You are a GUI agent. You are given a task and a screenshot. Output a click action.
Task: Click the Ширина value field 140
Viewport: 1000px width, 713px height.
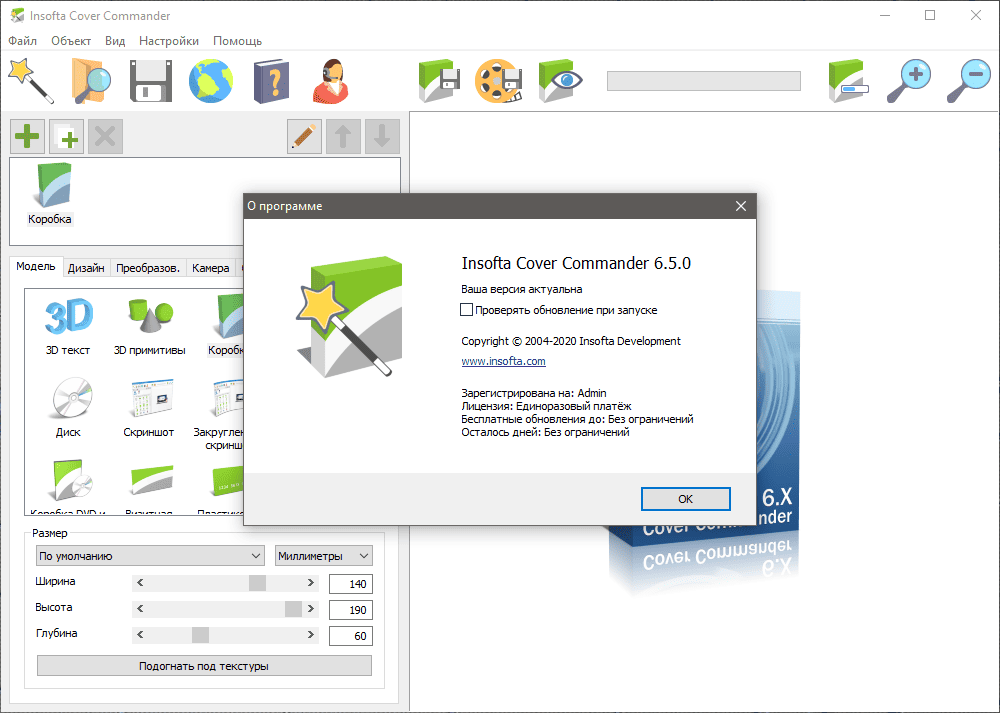[x=351, y=584]
